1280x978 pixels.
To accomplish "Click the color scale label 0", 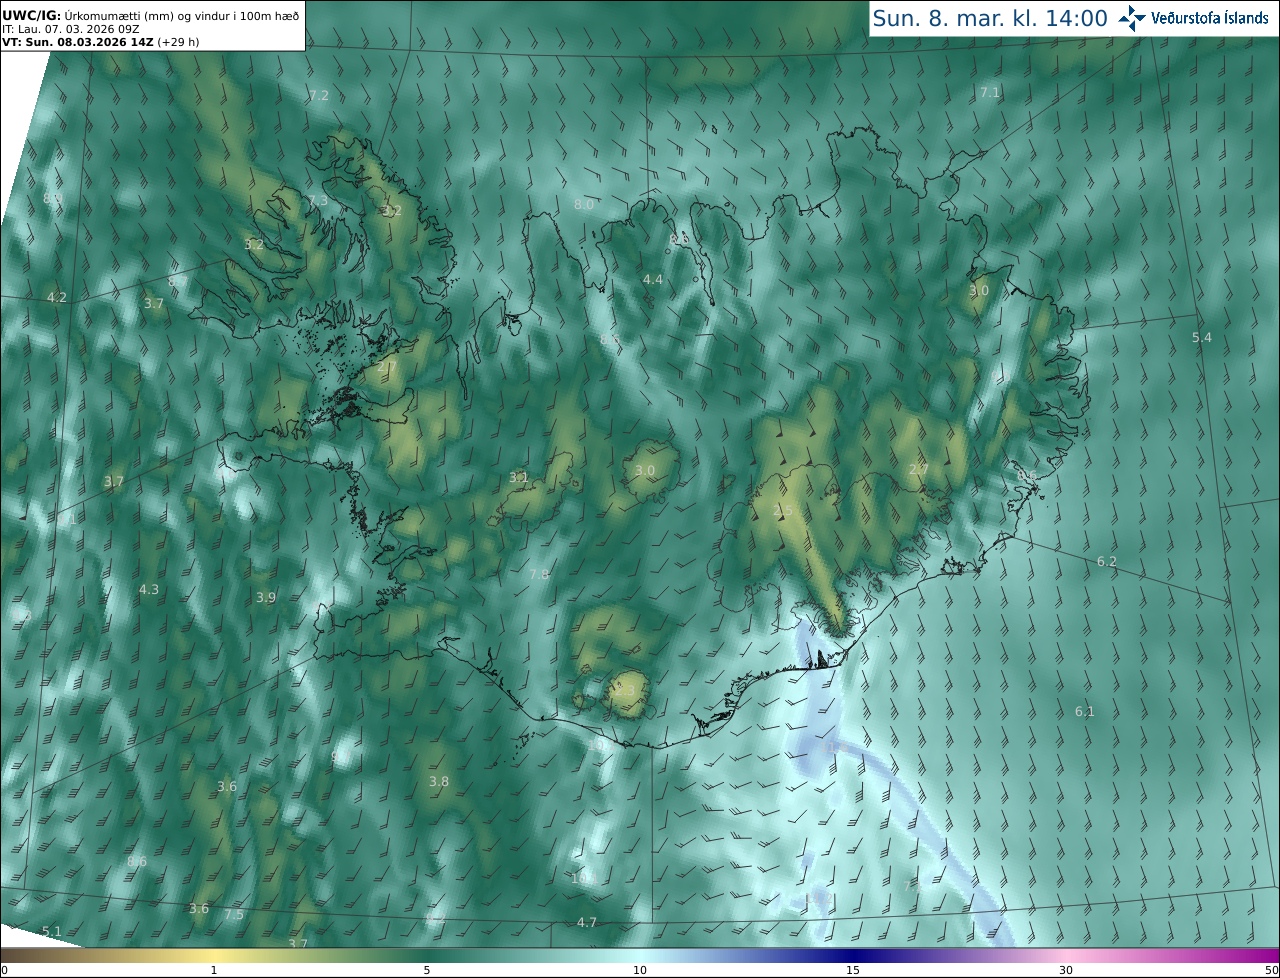I will tap(4, 970).
